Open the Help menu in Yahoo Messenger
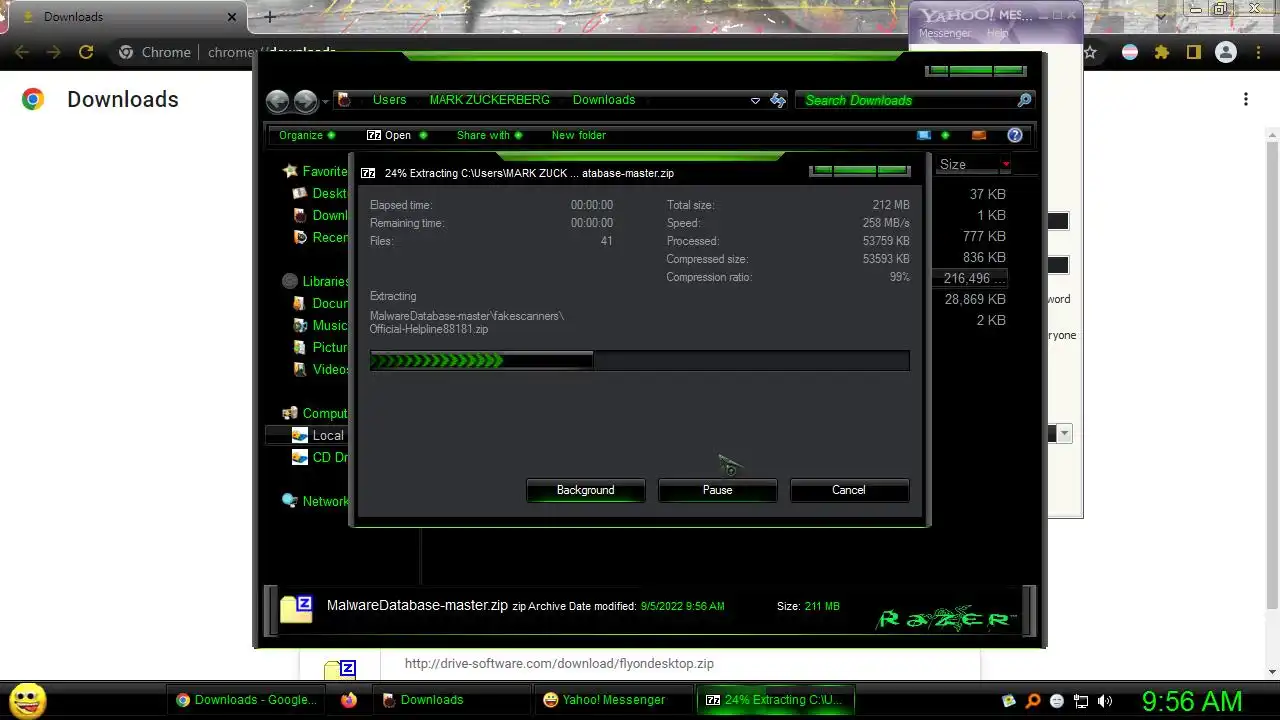This screenshot has width=1280, height=720. [x=997, y=33]
